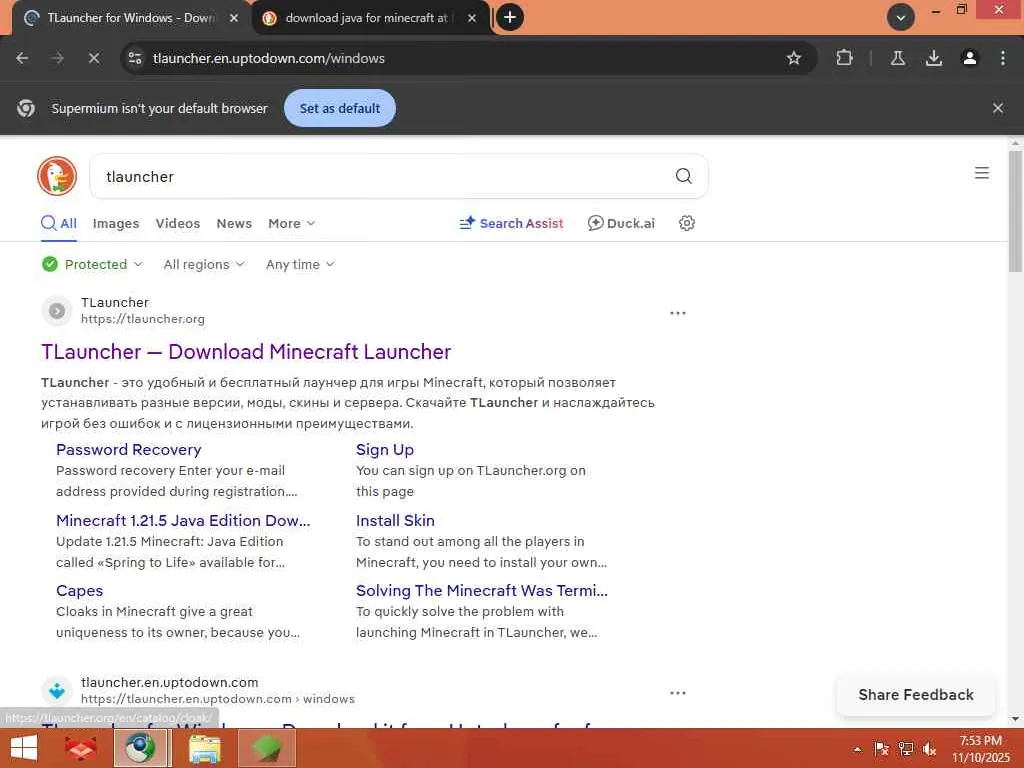This screenshot has height=768, width=1024.
Task: Open Minecraft 1.21.5 Java Edition sitelink
Action: [183, 520]
